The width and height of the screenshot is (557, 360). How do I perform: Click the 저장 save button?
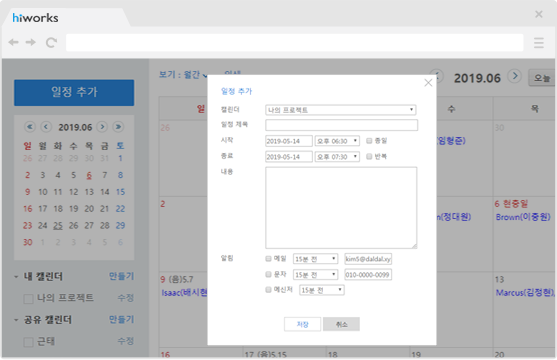click(302, 324)
